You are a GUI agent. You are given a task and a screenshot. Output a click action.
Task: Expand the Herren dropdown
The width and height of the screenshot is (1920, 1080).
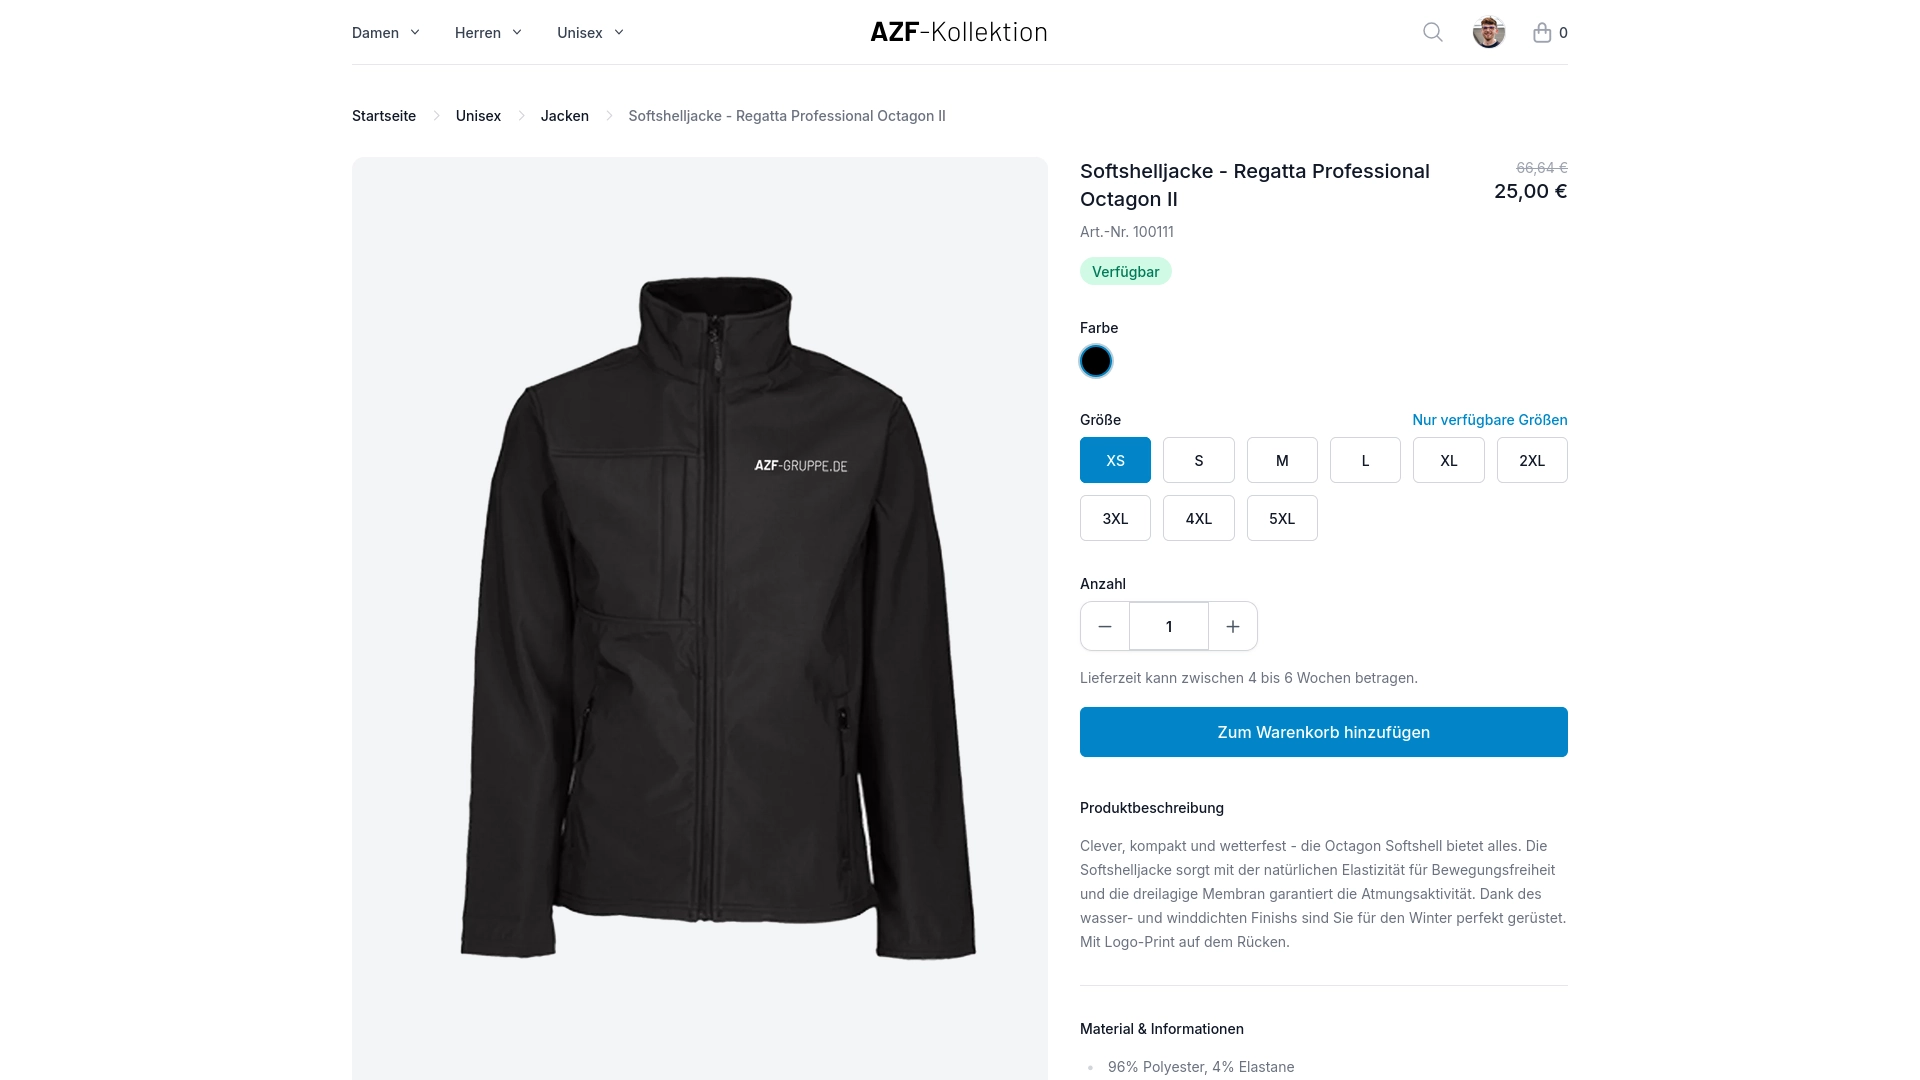[488, 32]
